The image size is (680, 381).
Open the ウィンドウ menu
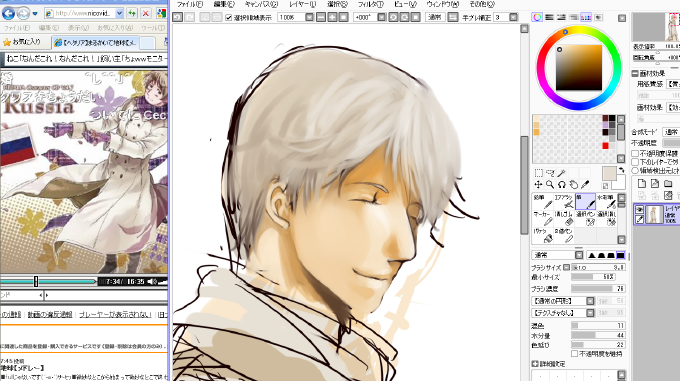(x=442, y=4)
